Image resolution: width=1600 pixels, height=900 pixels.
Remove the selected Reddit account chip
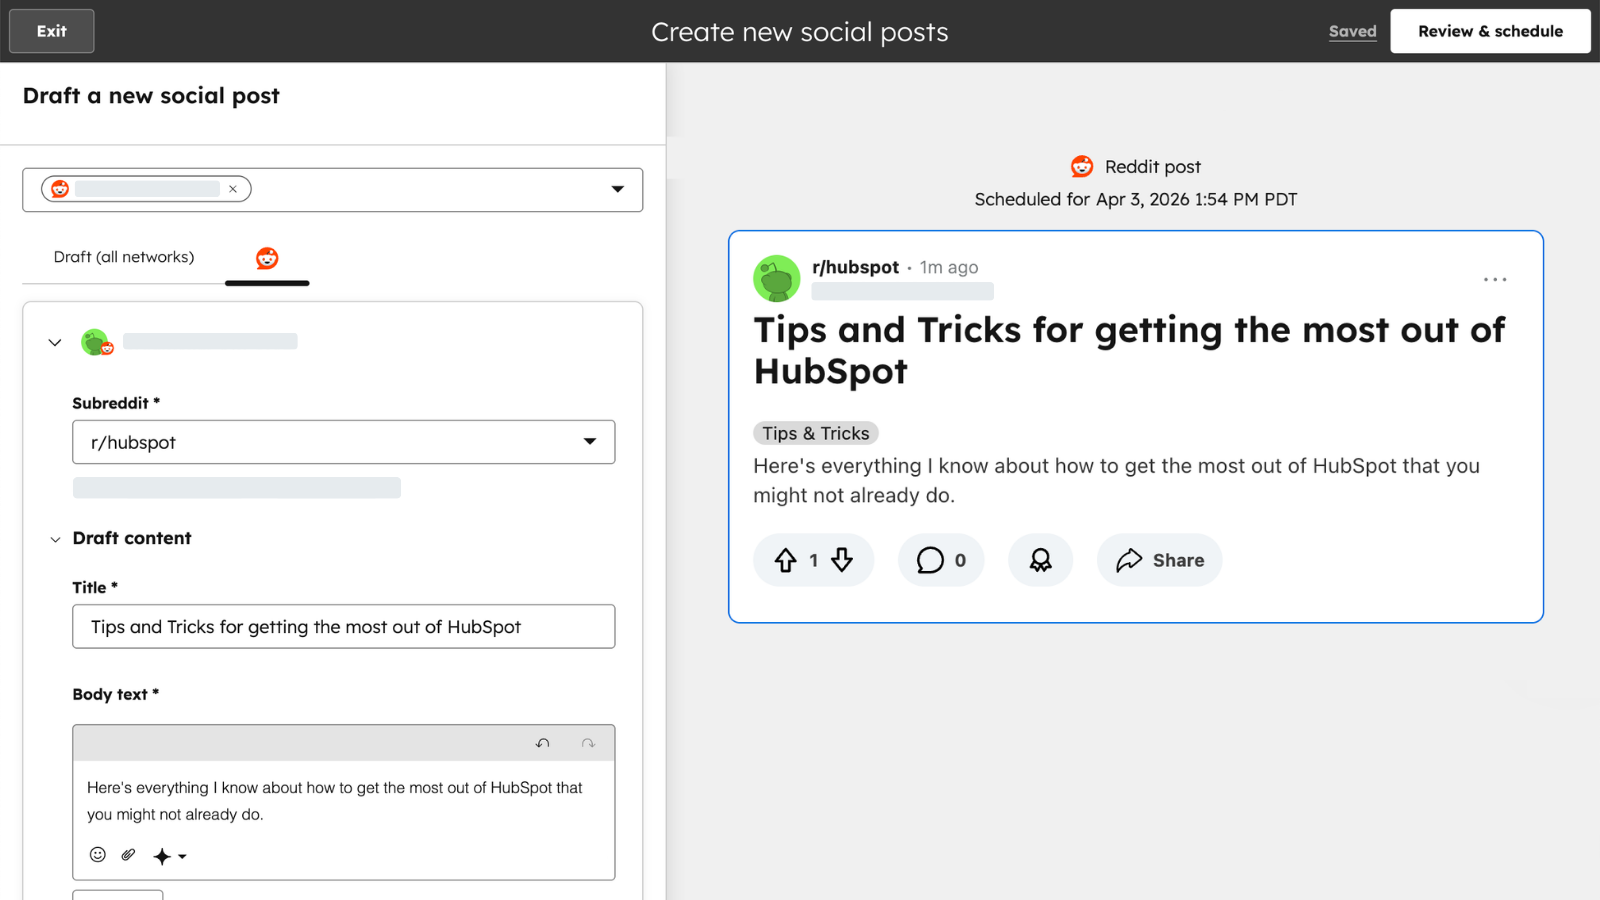(233, 189)
